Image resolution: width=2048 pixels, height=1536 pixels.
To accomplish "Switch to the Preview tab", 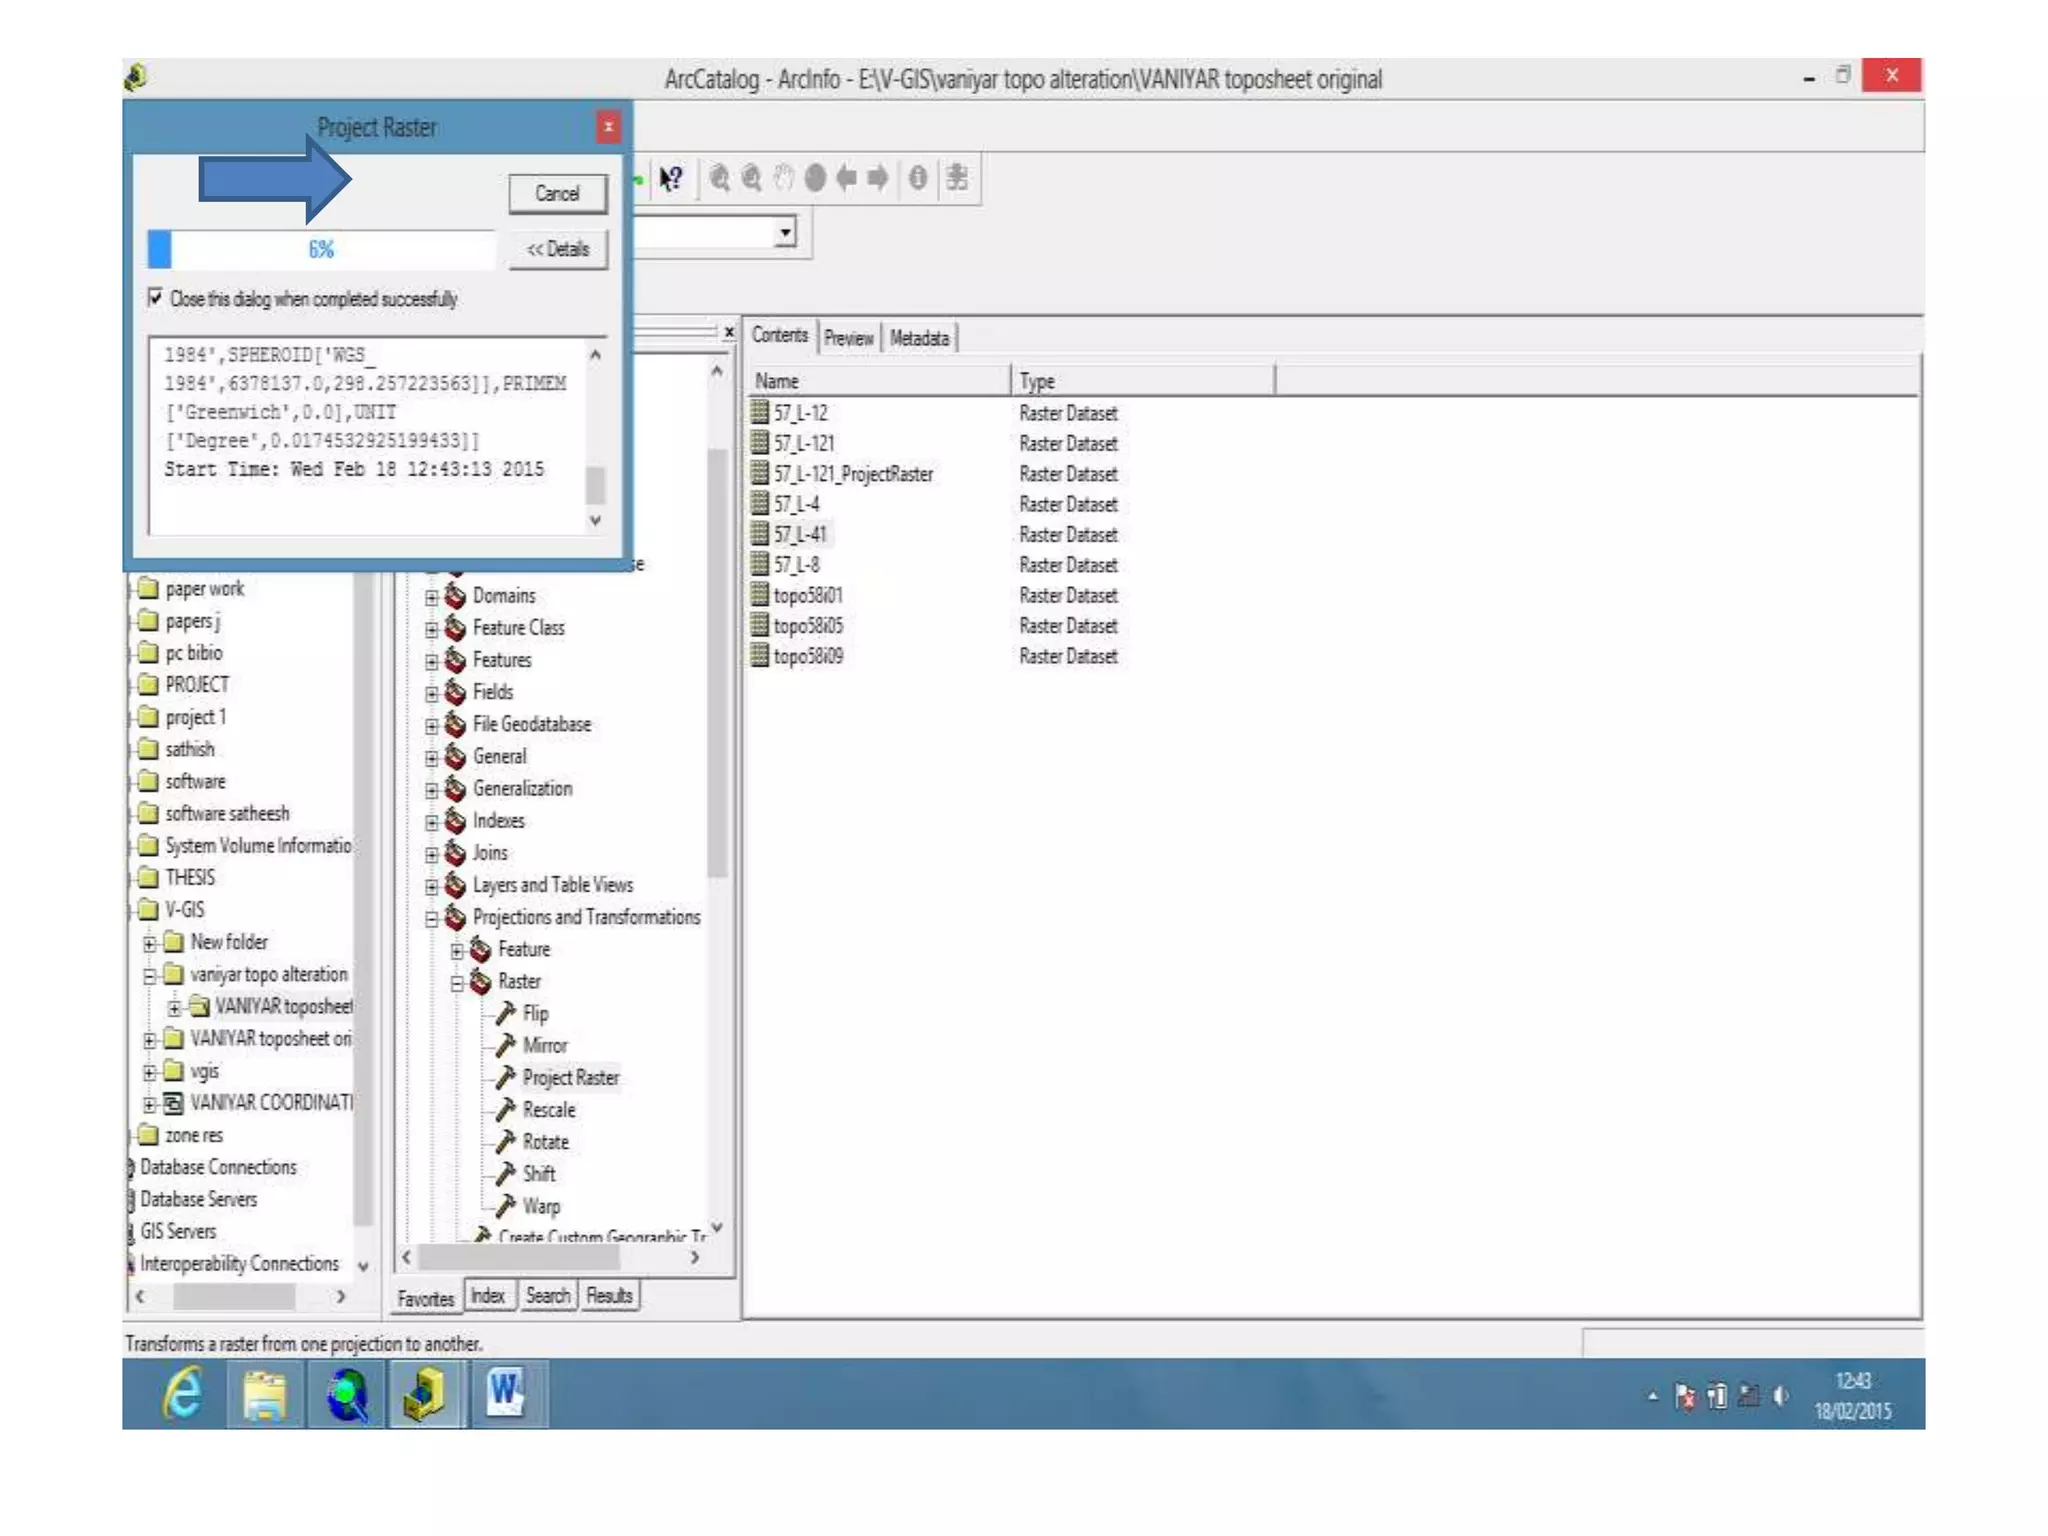I will [848, 338].
